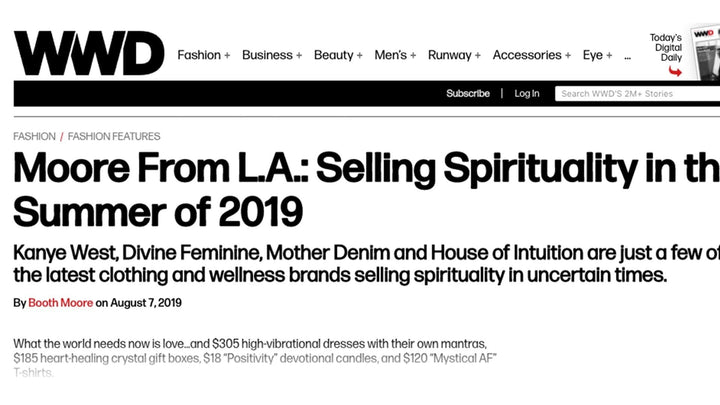Click the Today's Digital Daily label

coord(666,47)
